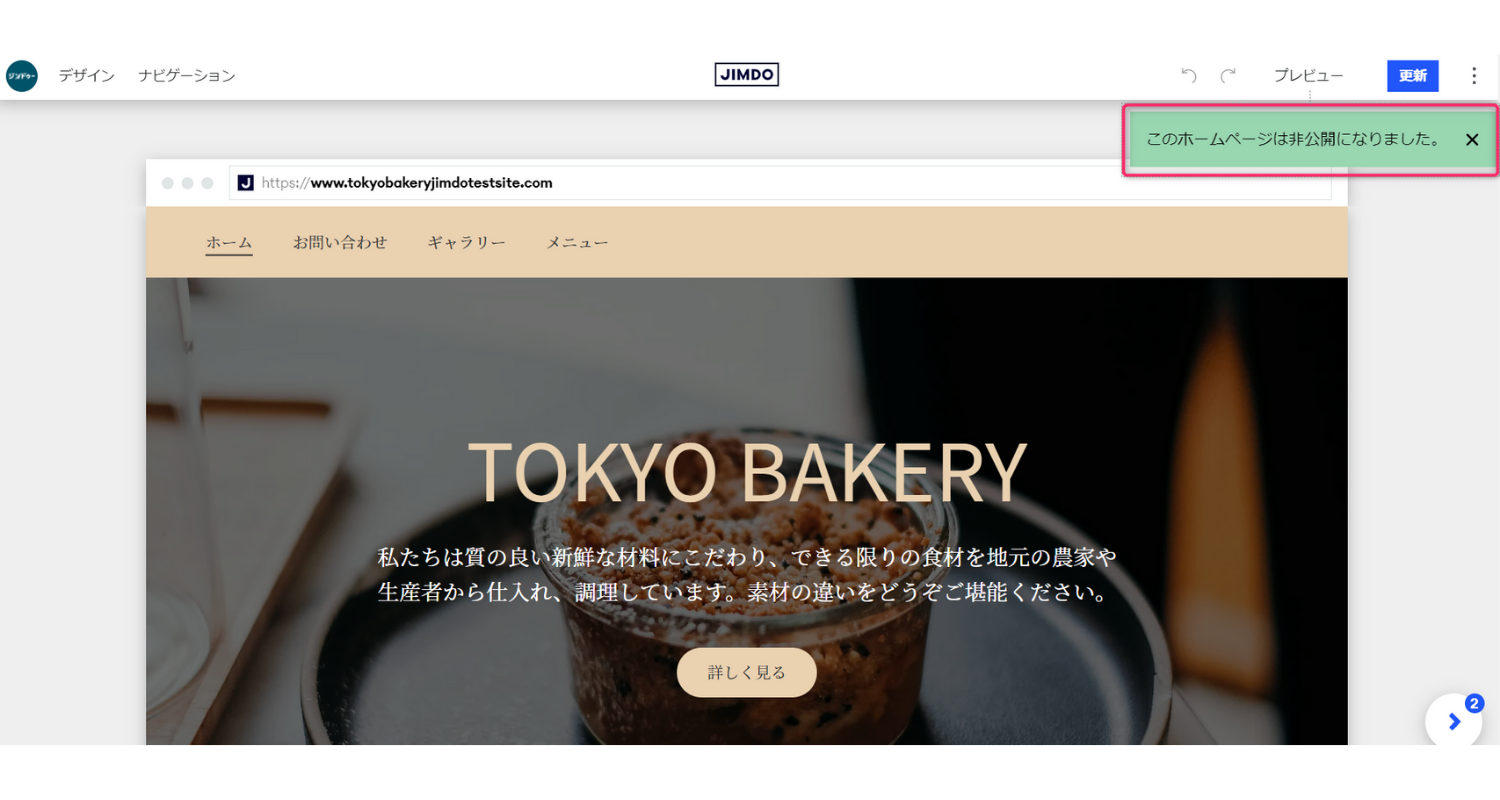The height and width of the screenshot is (800, 1500).
Task: Click the JIMDO logo
Action: point(747,75)
